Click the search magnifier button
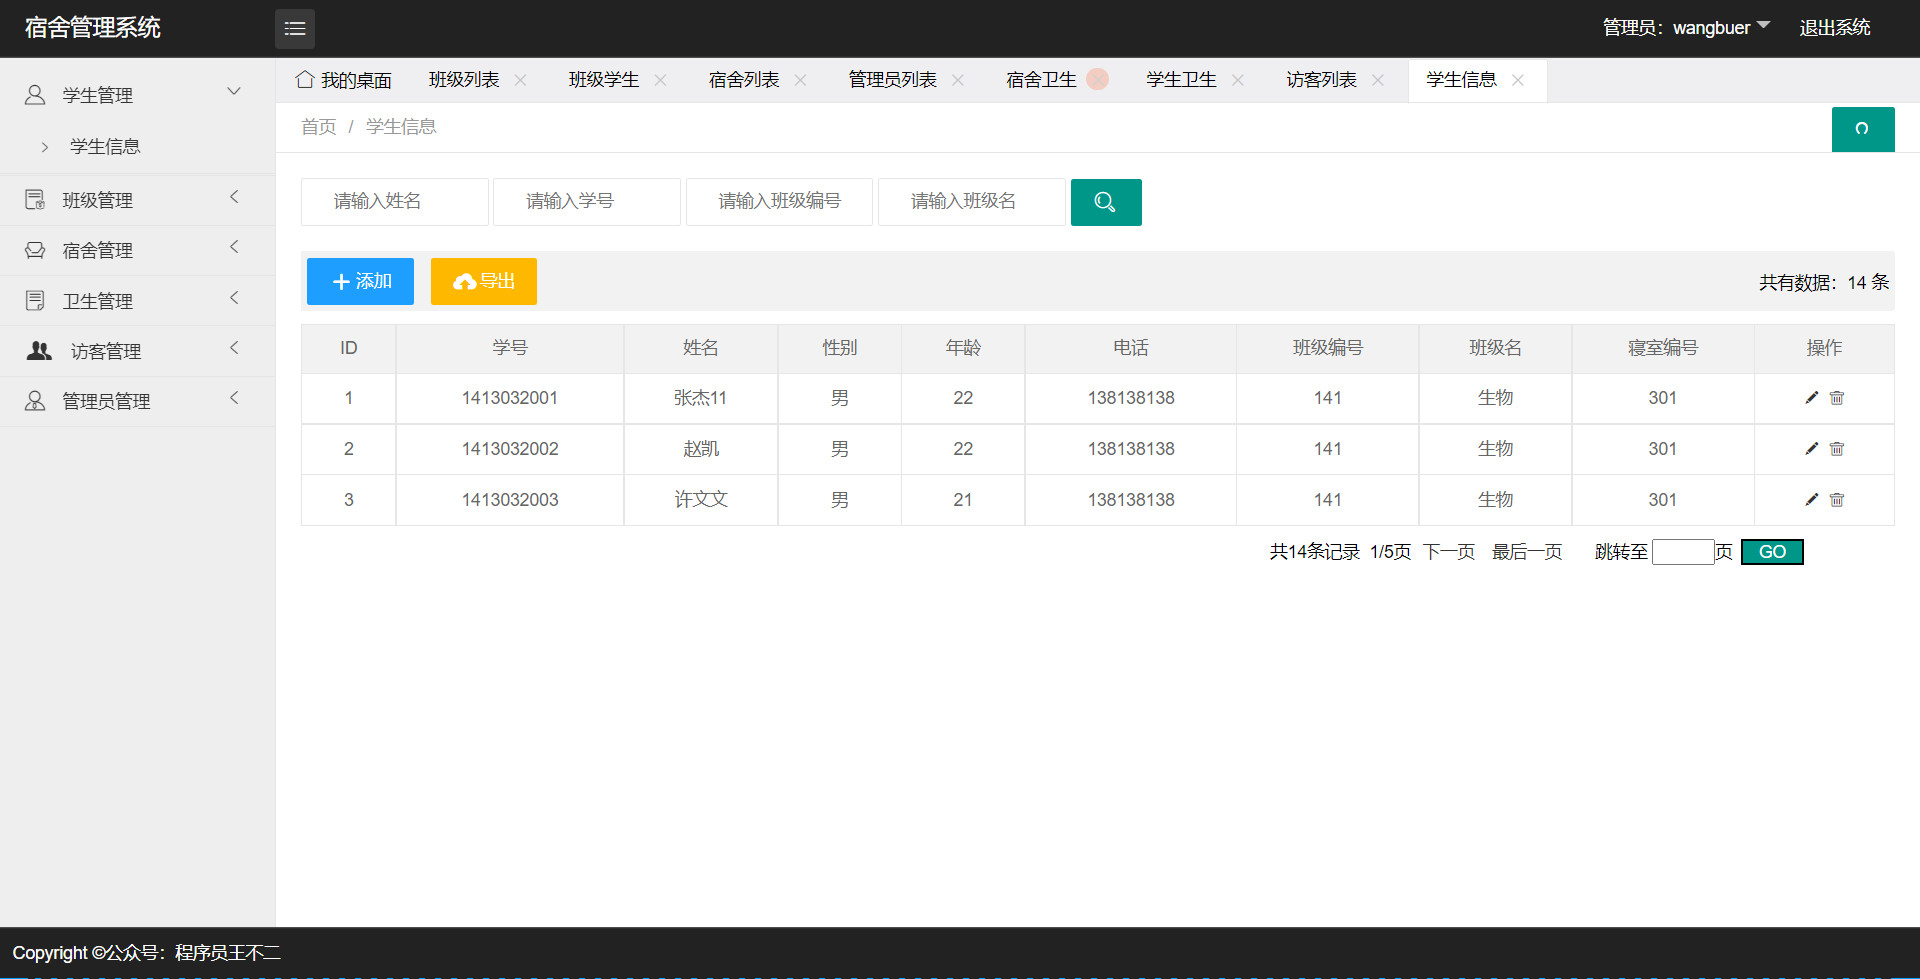This screenshot has height=979, width=1920. [x=1105, y=202]
